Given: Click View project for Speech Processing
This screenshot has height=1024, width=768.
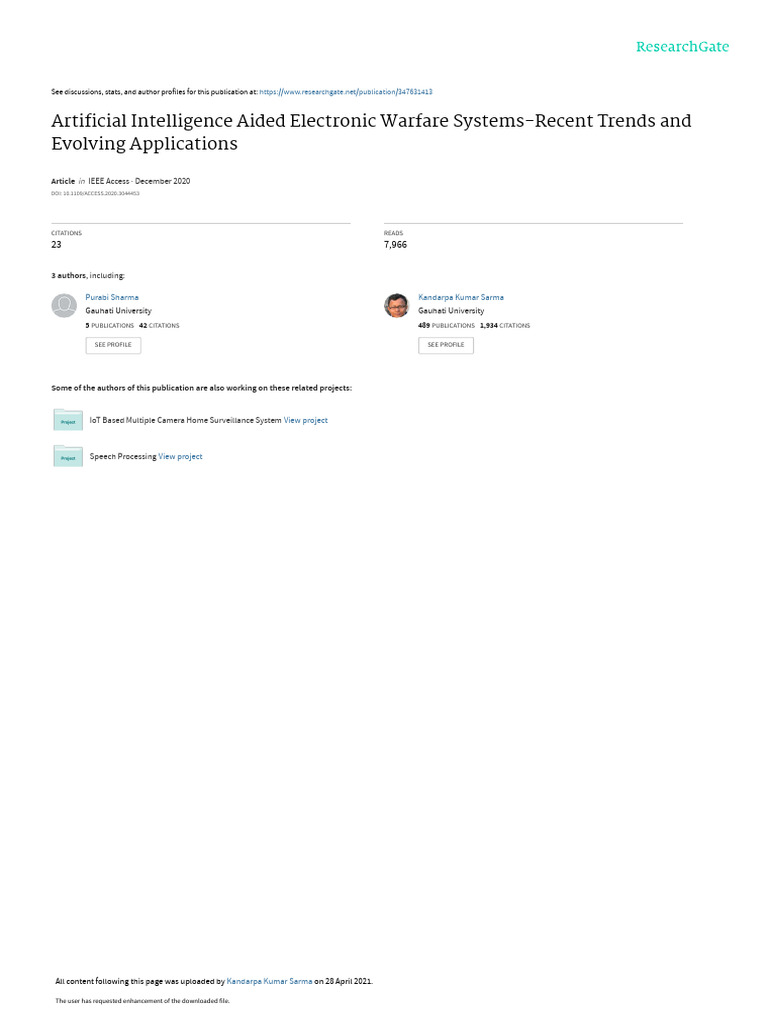Looking at the screenshot, I should [x=180, y=456].
